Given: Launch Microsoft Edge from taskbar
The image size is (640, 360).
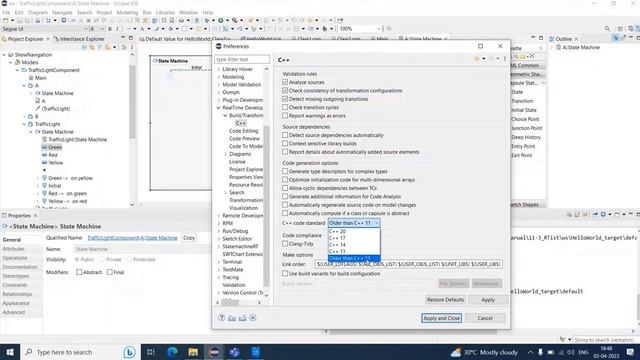Looking at the screenshot, I should coord(172,352).
